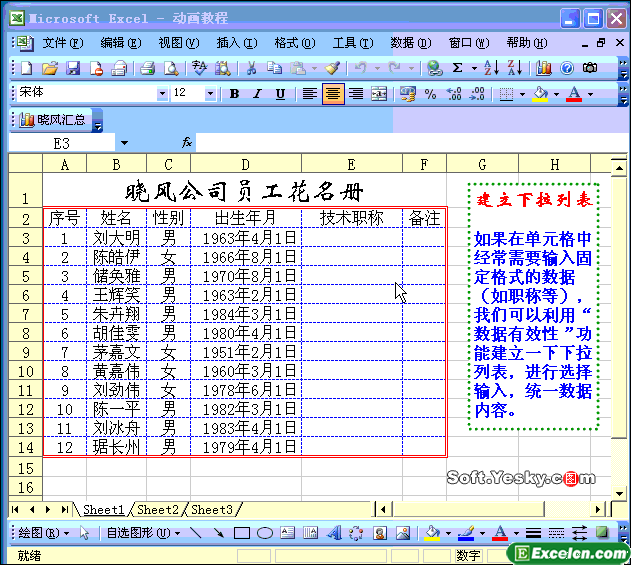The height and width of the screenshot is (565, 631).
Task: Open the font name dropdown
Action: pos(162,94)
